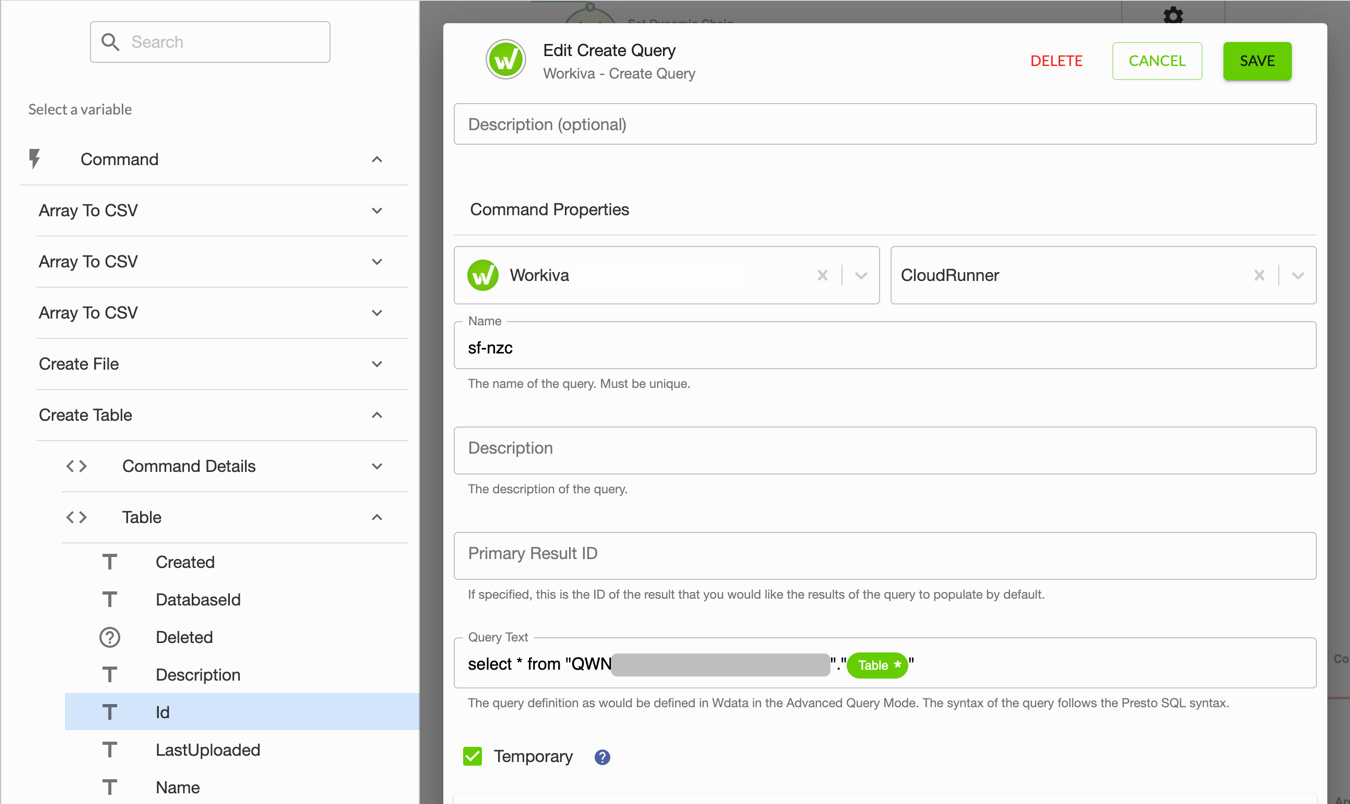The image size is (1350, 804).
Task: Clear the Workiva connector selection
Action: pos(822,275)
